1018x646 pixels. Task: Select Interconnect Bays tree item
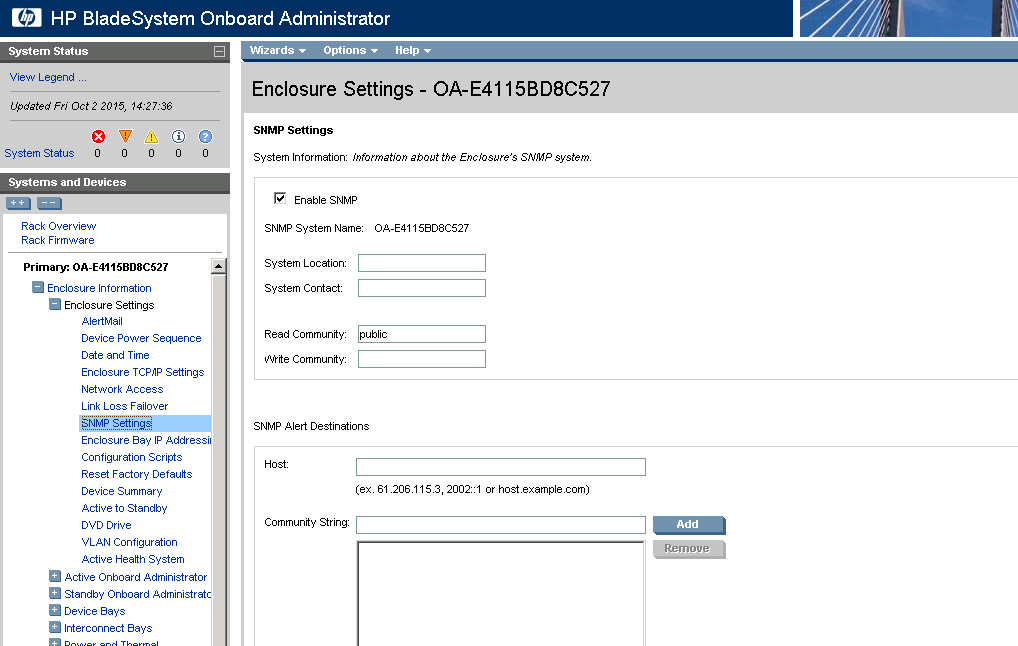pyautogui.click(x=108, y=628)
